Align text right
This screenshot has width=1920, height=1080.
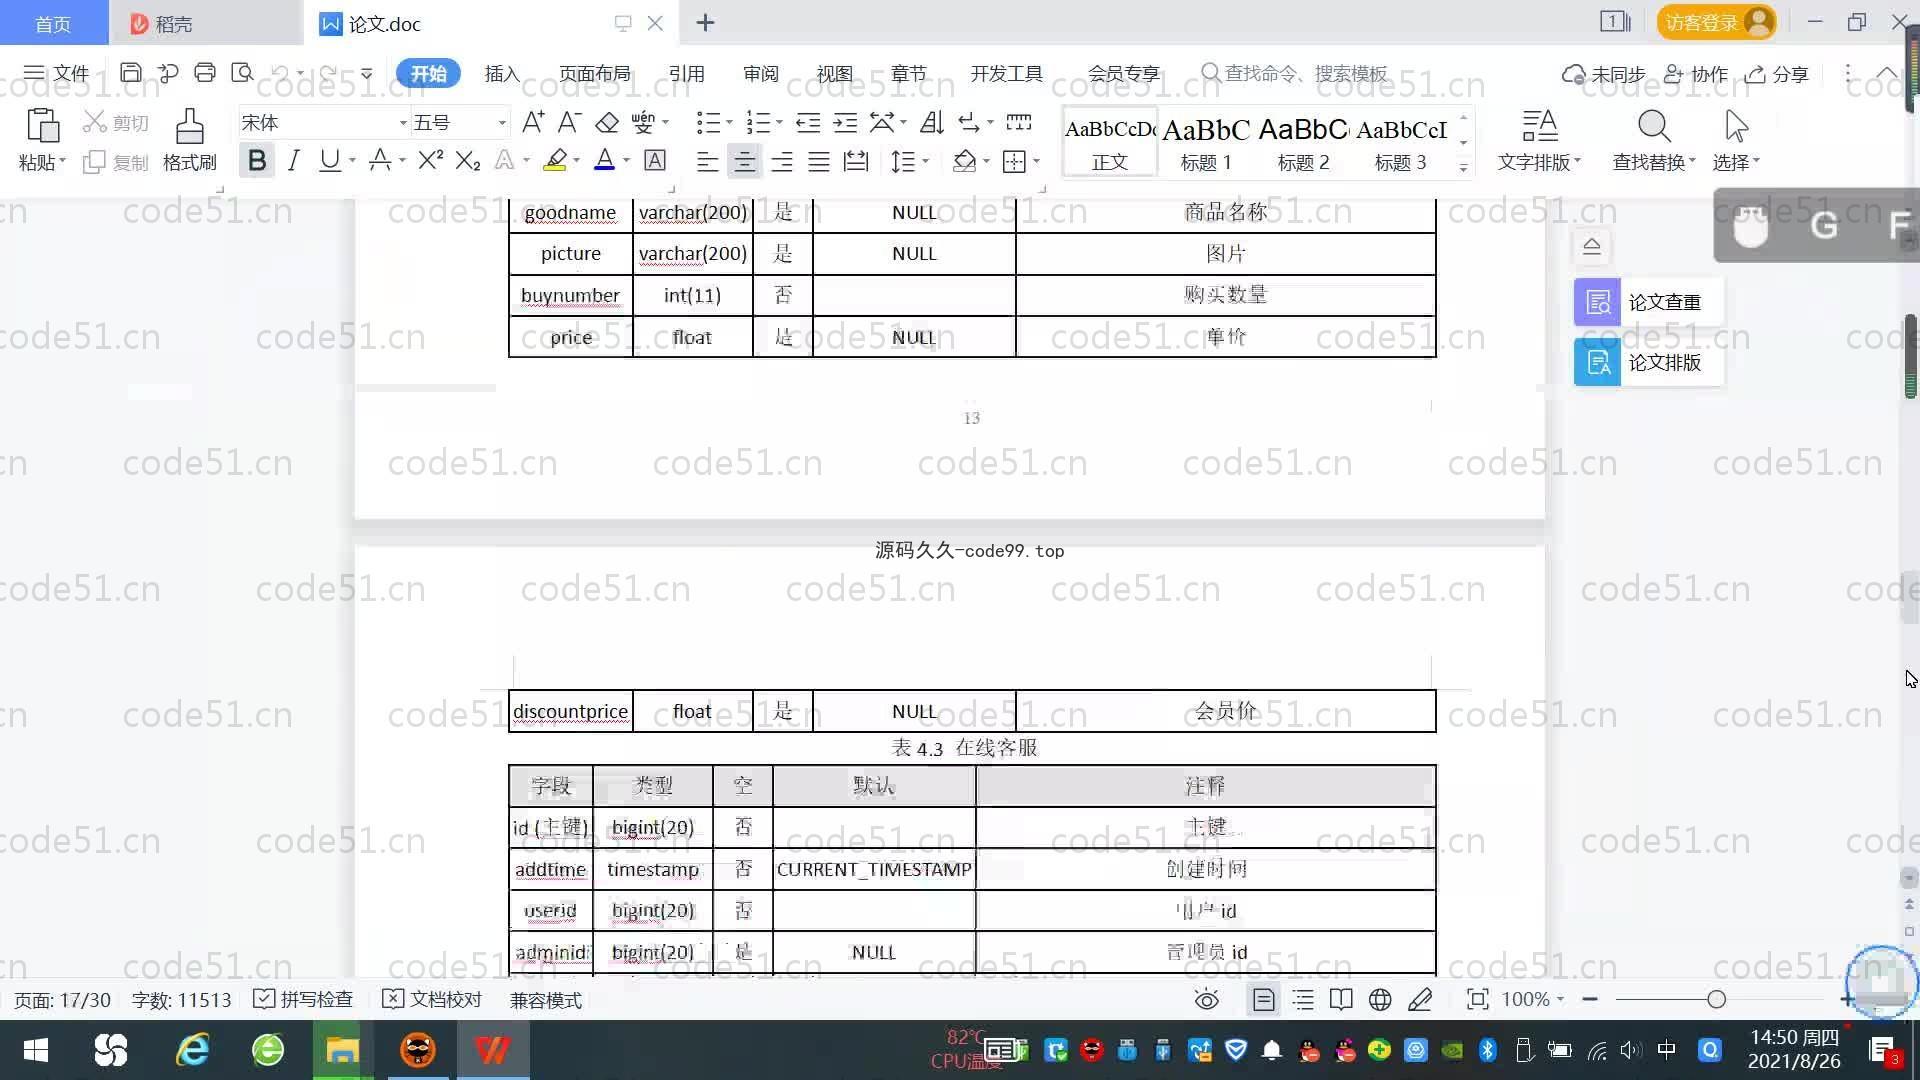coord(782,162)
